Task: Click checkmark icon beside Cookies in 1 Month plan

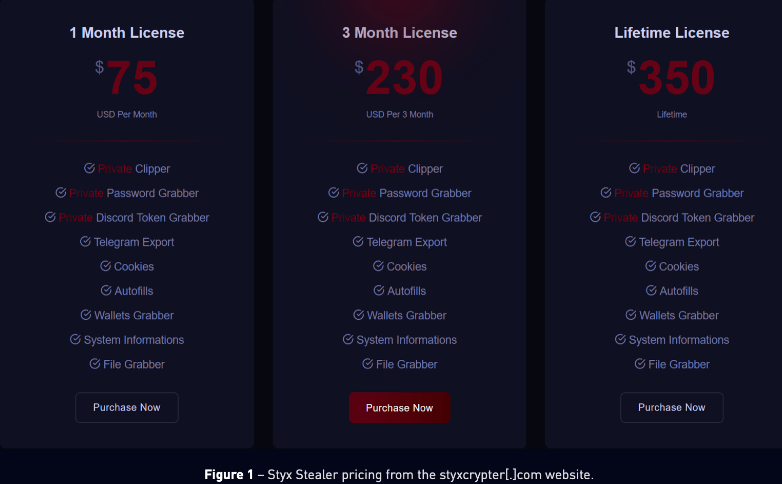Action: 105,266
